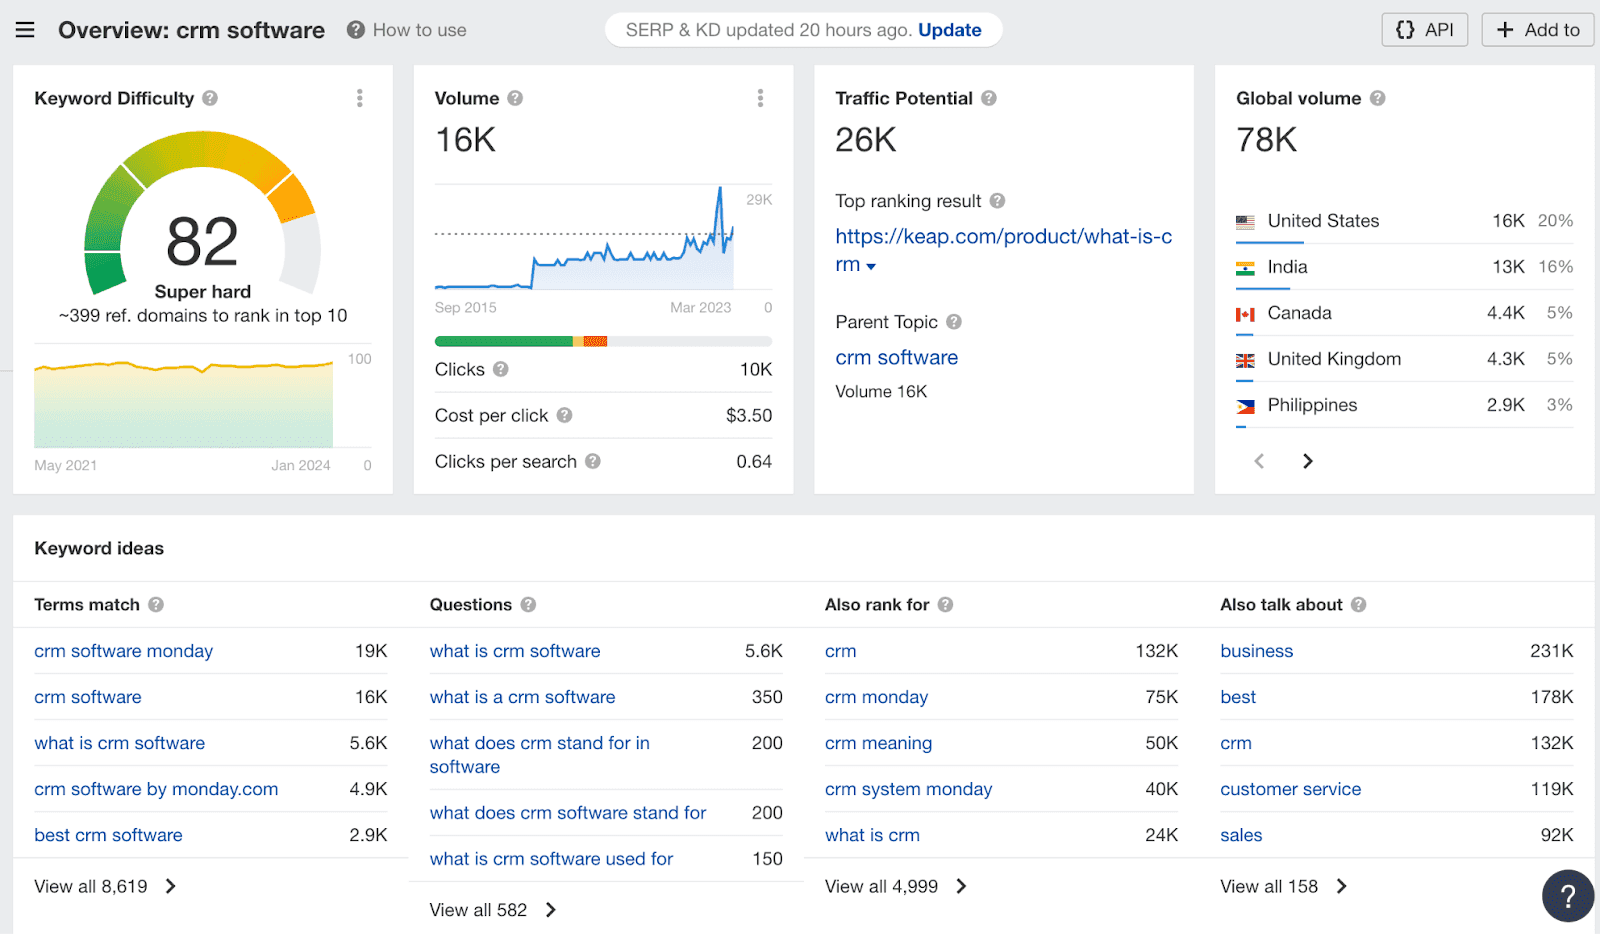Click the right chevron in Global volume
This screenshot has height=935, width=1600.
[1307, 461]
